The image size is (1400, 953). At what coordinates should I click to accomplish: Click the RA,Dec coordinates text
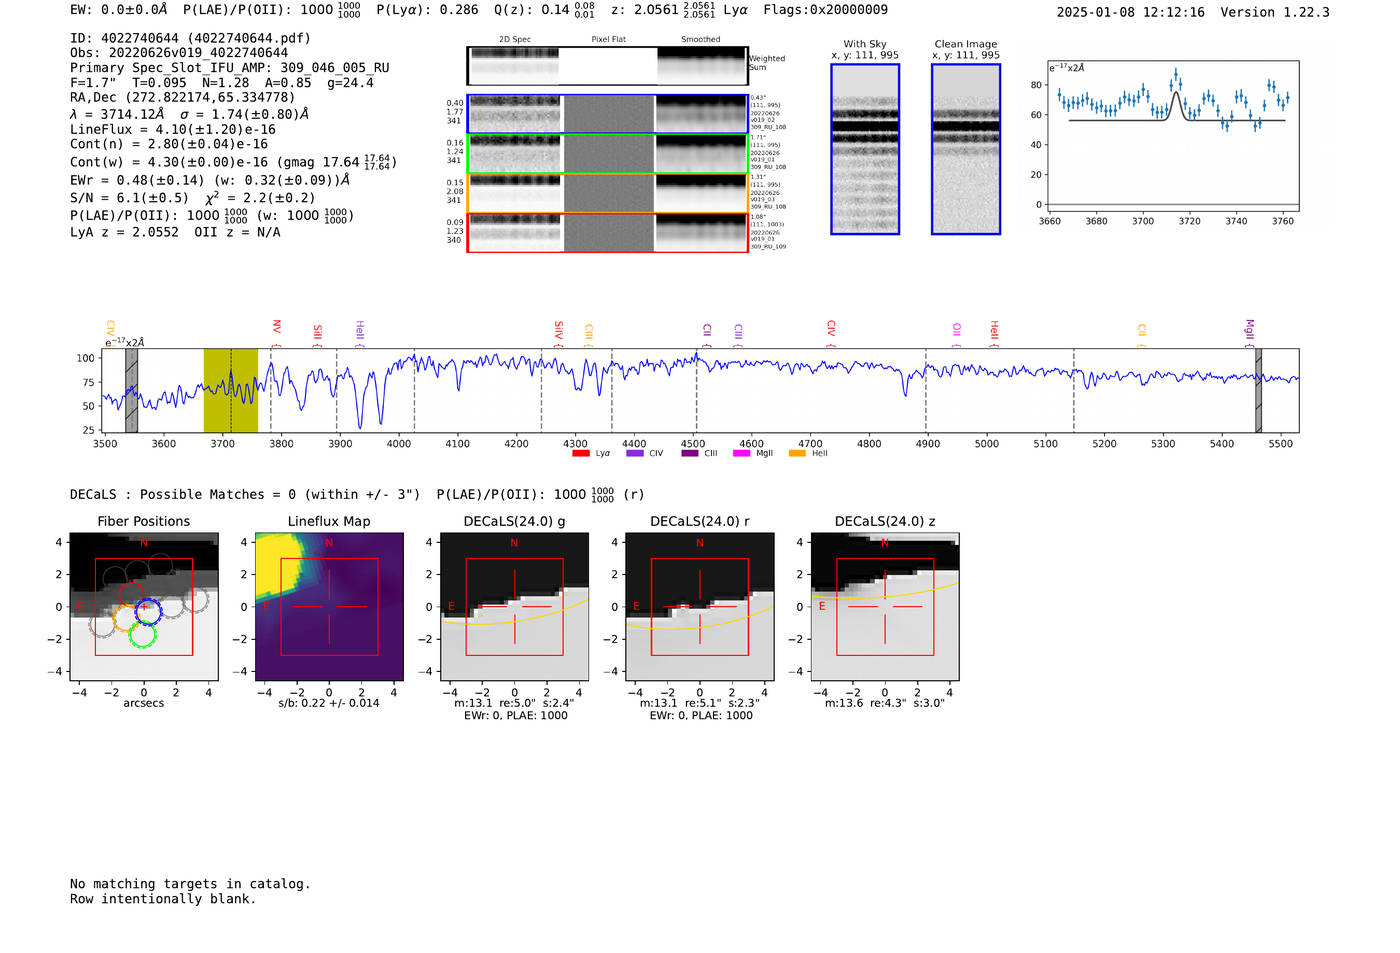[x=183, y=98]
